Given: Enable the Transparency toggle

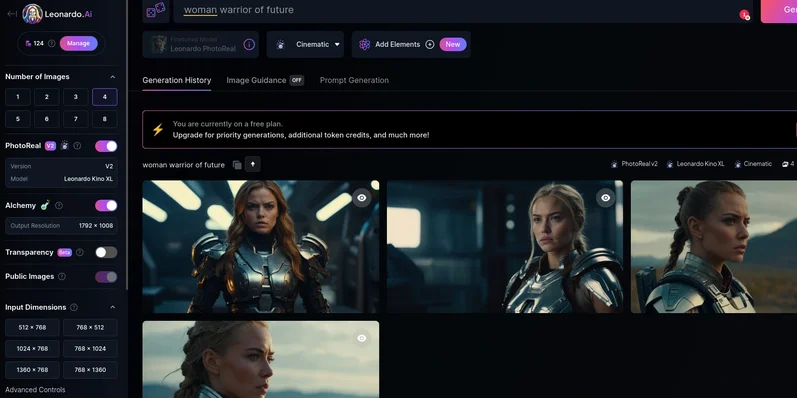Looking at the screenshot, I should pyautogui.click(x=106, y=252).
